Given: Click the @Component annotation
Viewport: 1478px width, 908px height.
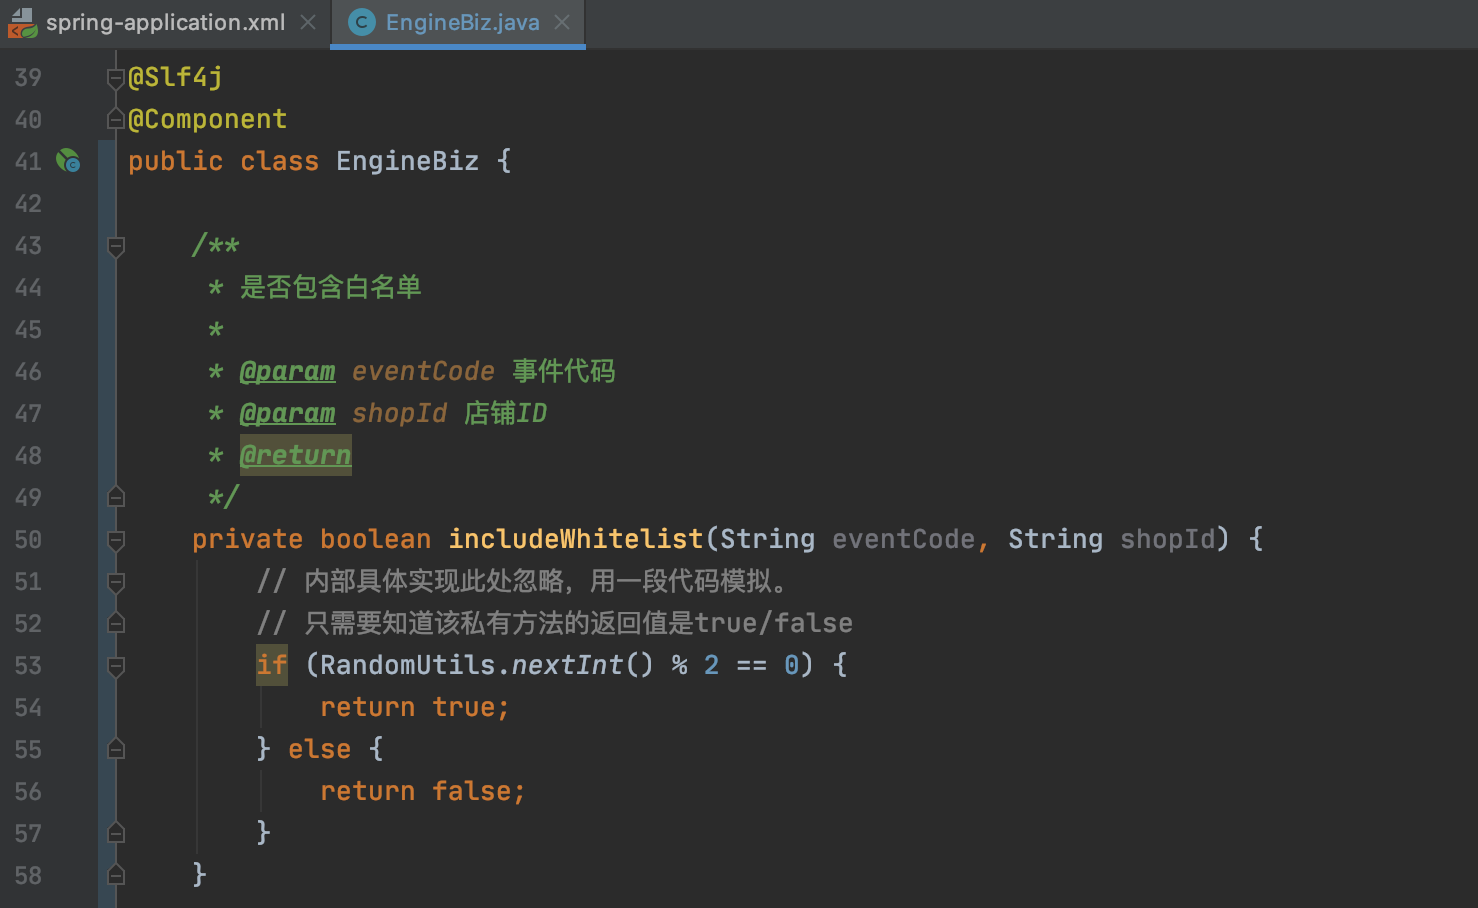Looking at the screenshot, I should point(208,119).
